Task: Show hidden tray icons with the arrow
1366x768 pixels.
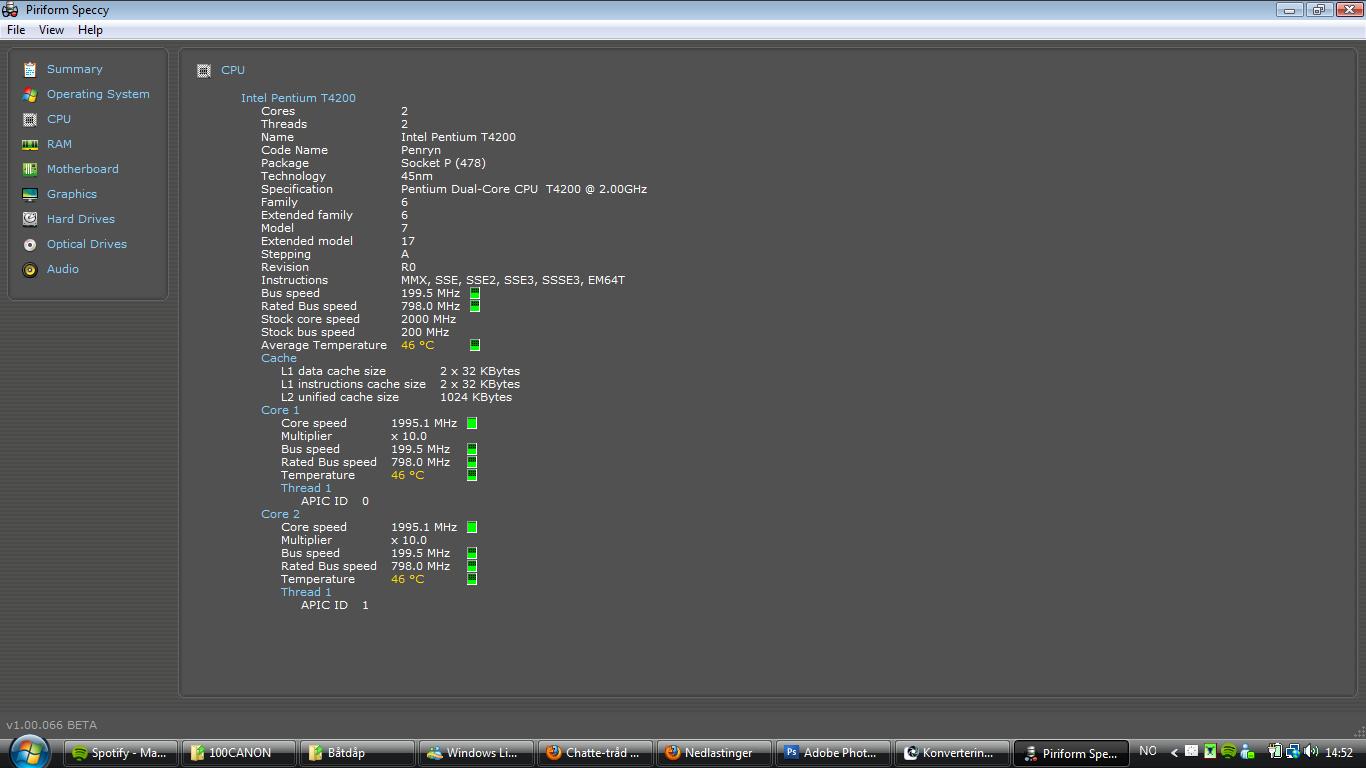Action: (x=1174, y=752)
